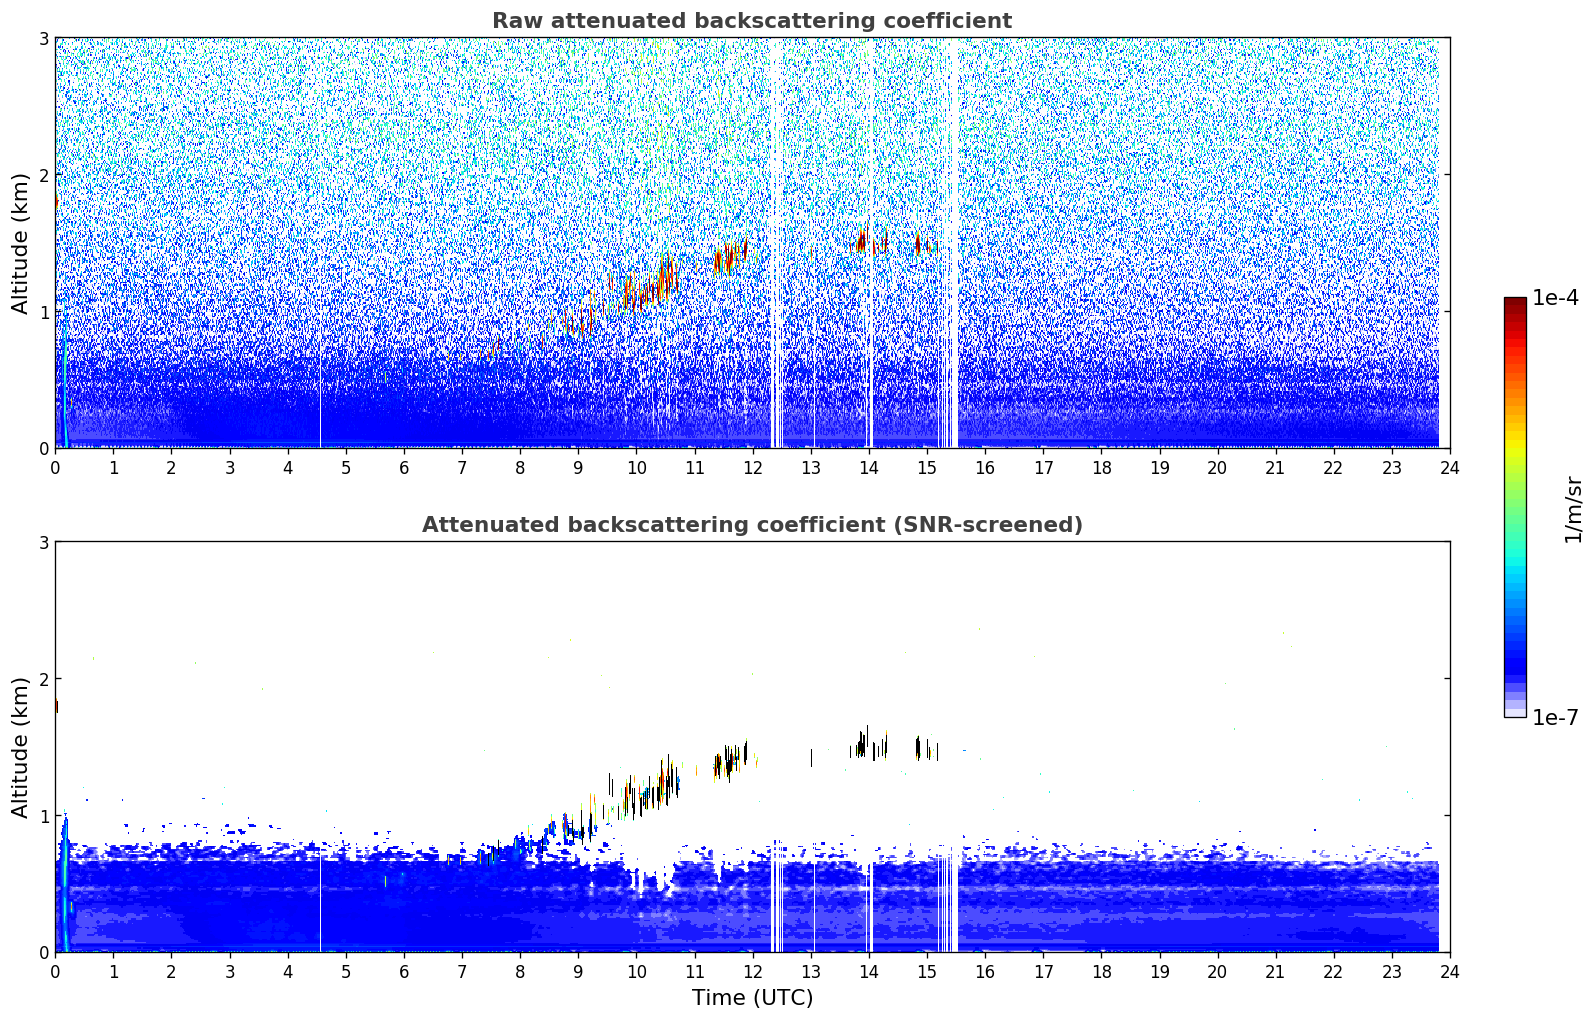Click the 'Time (UTC)' axis label

point(752,997)
